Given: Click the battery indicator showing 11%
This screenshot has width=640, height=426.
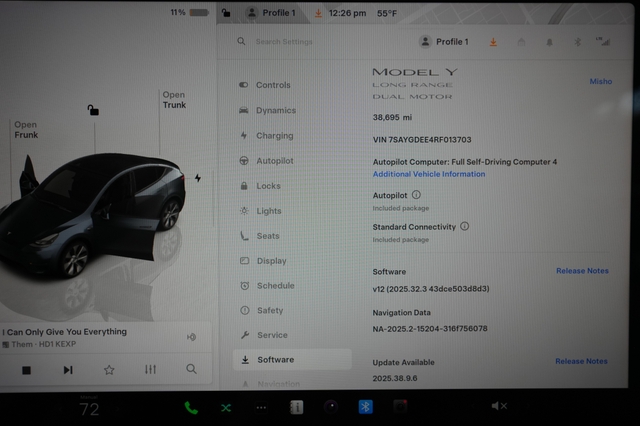Looking at the screenshot, I should (190, 13).
